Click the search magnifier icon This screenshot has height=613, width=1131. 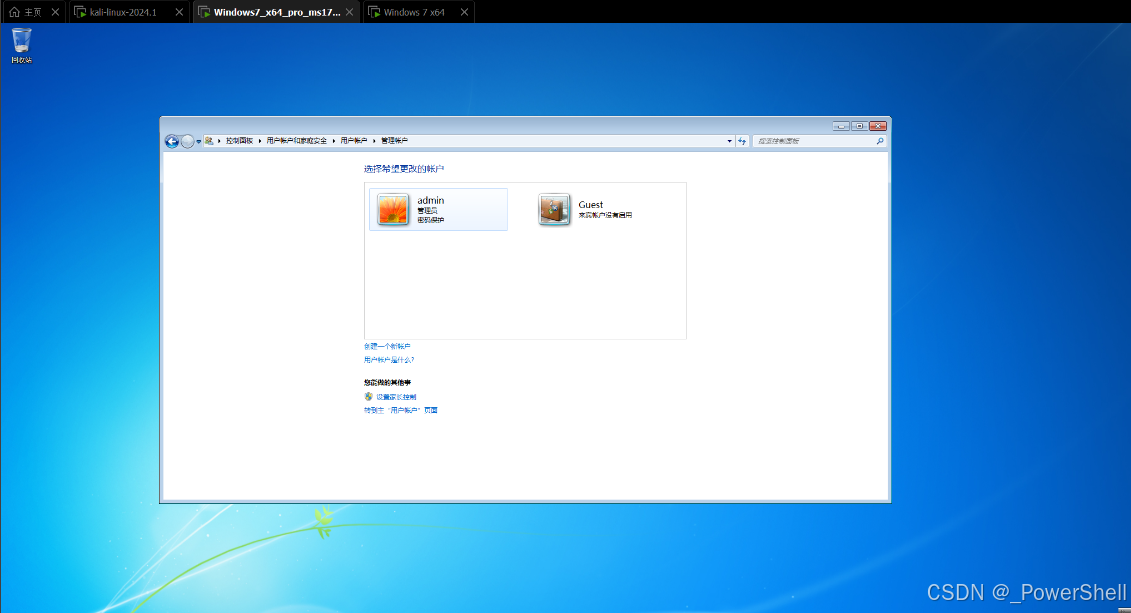click(880, 141)
